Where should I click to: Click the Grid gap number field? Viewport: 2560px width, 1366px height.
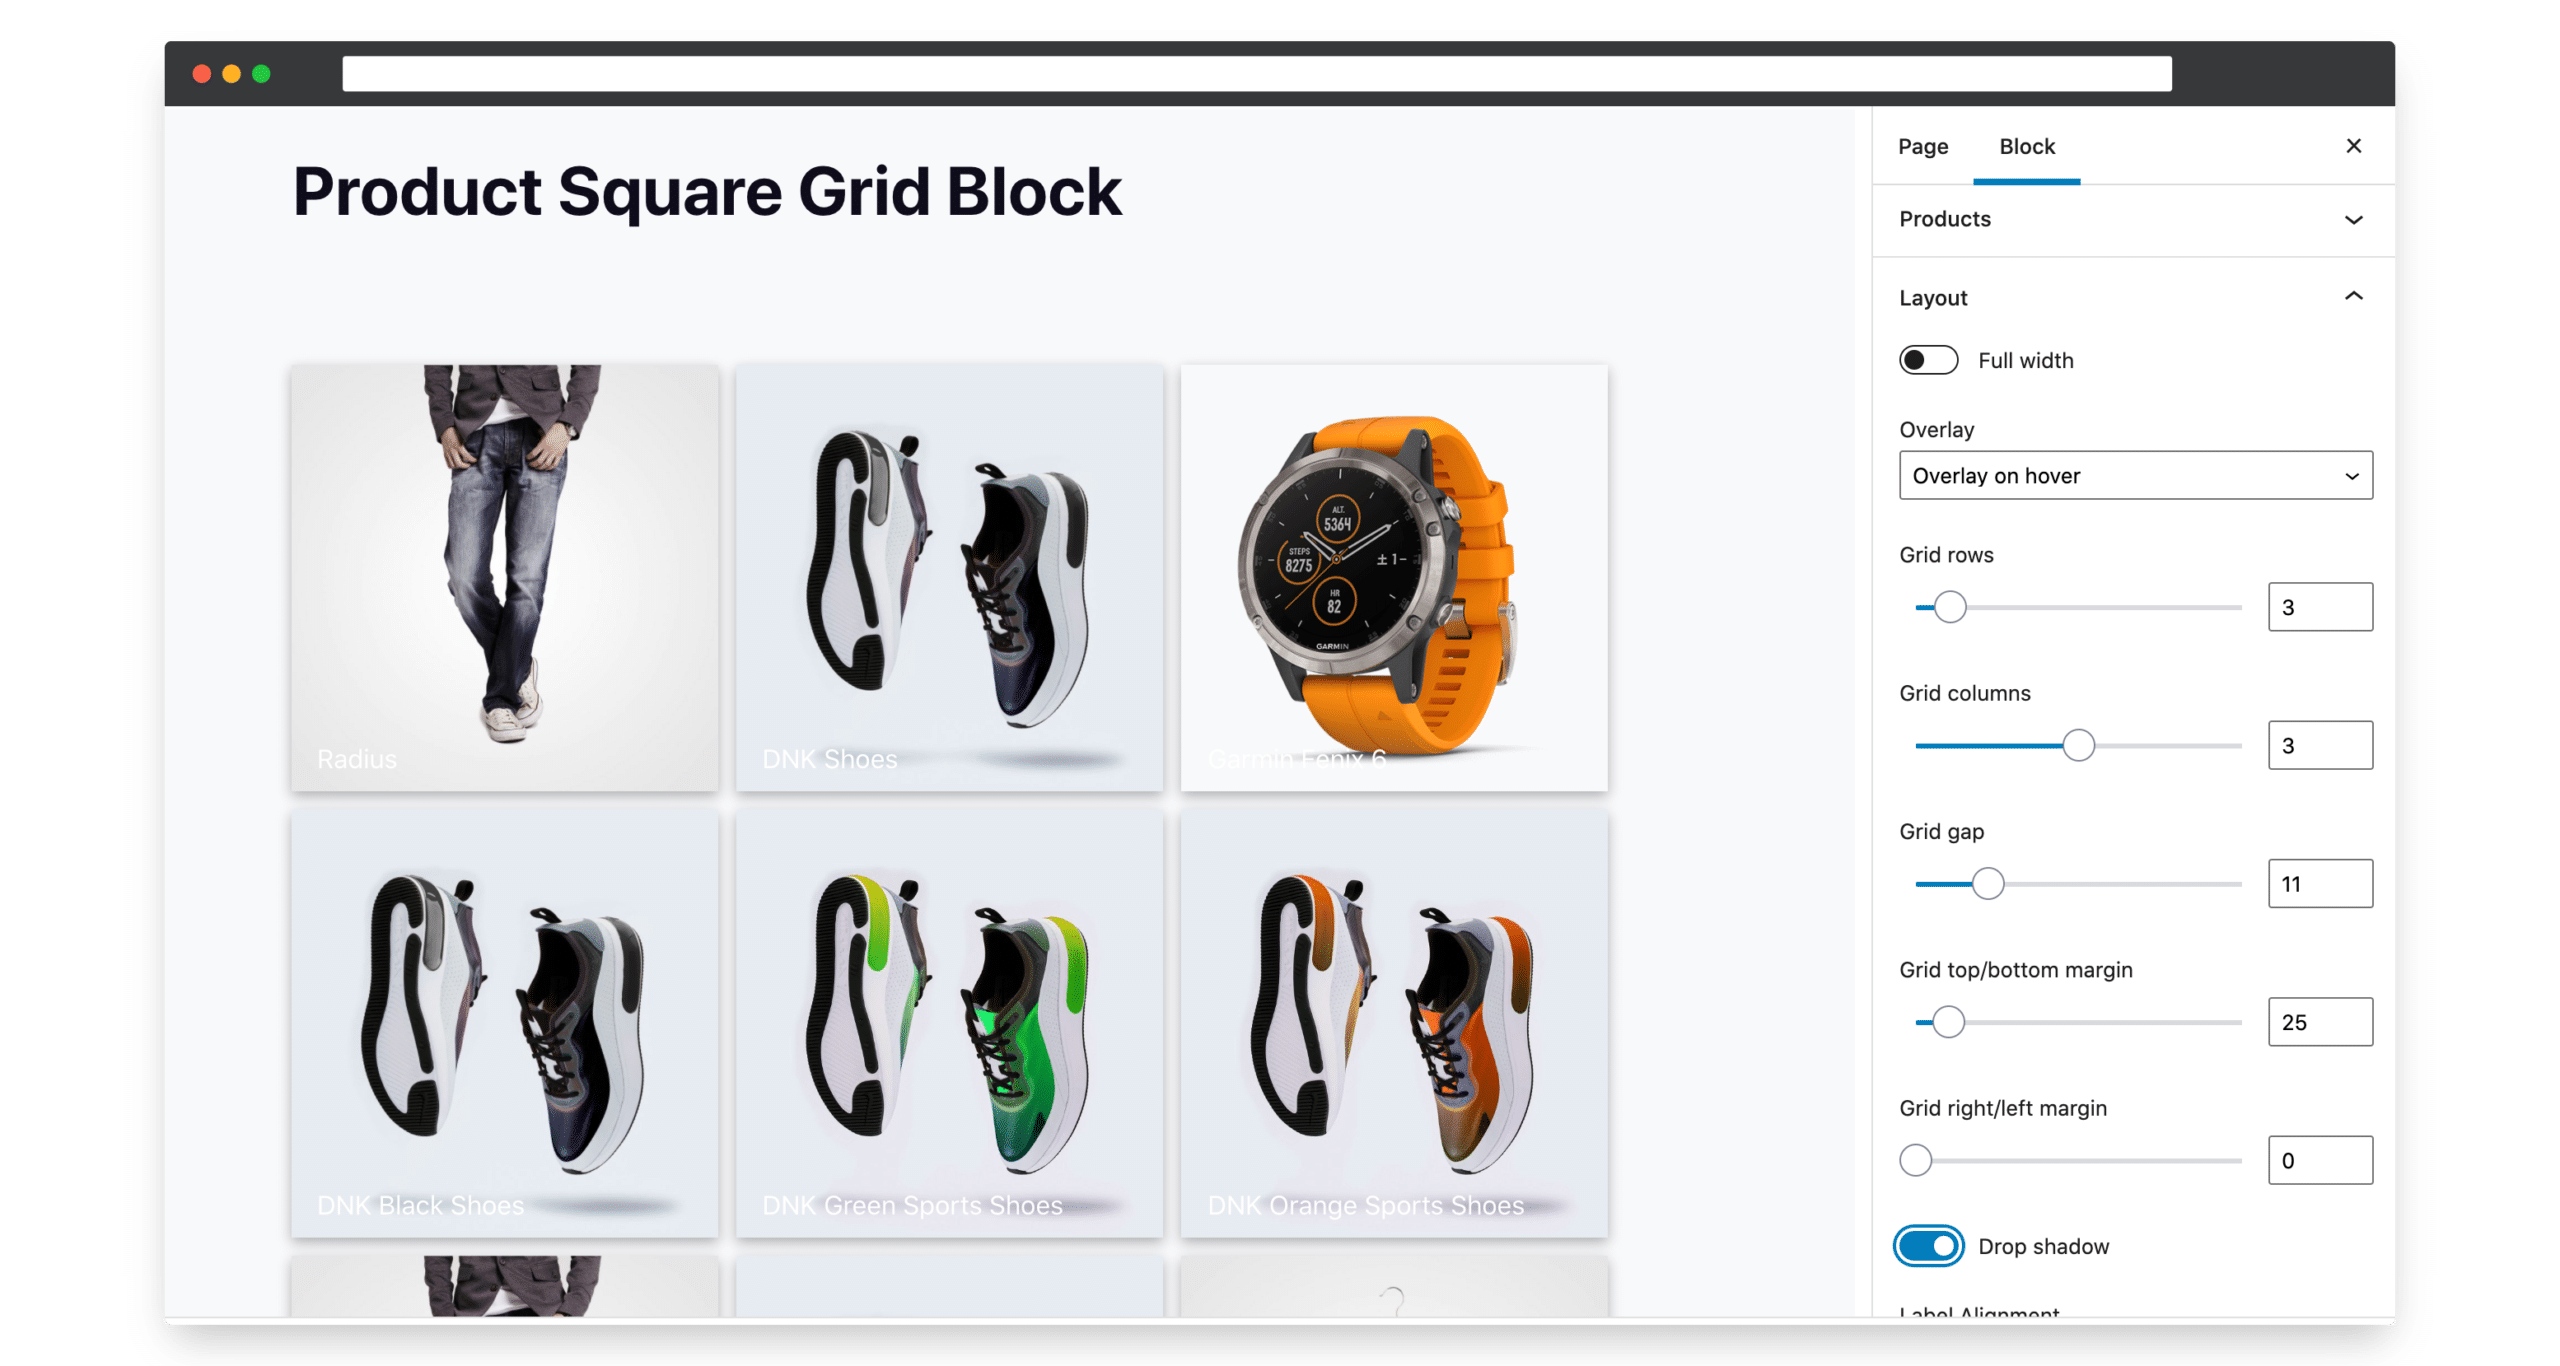pyautogui.click(x=2318, y=883)
